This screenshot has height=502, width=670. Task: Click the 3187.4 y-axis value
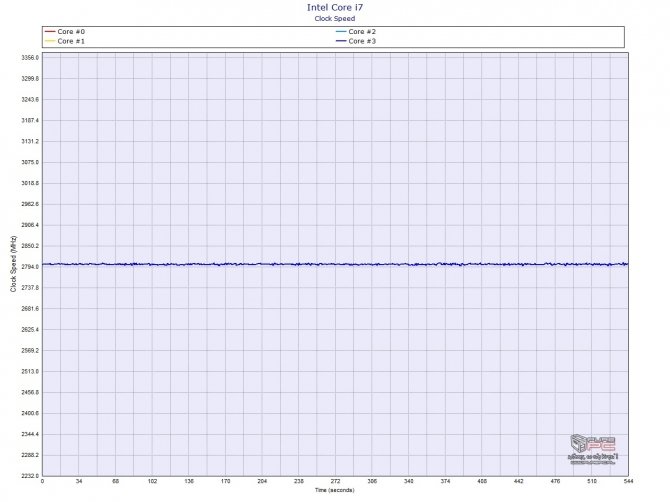click(x=30, y=120)
